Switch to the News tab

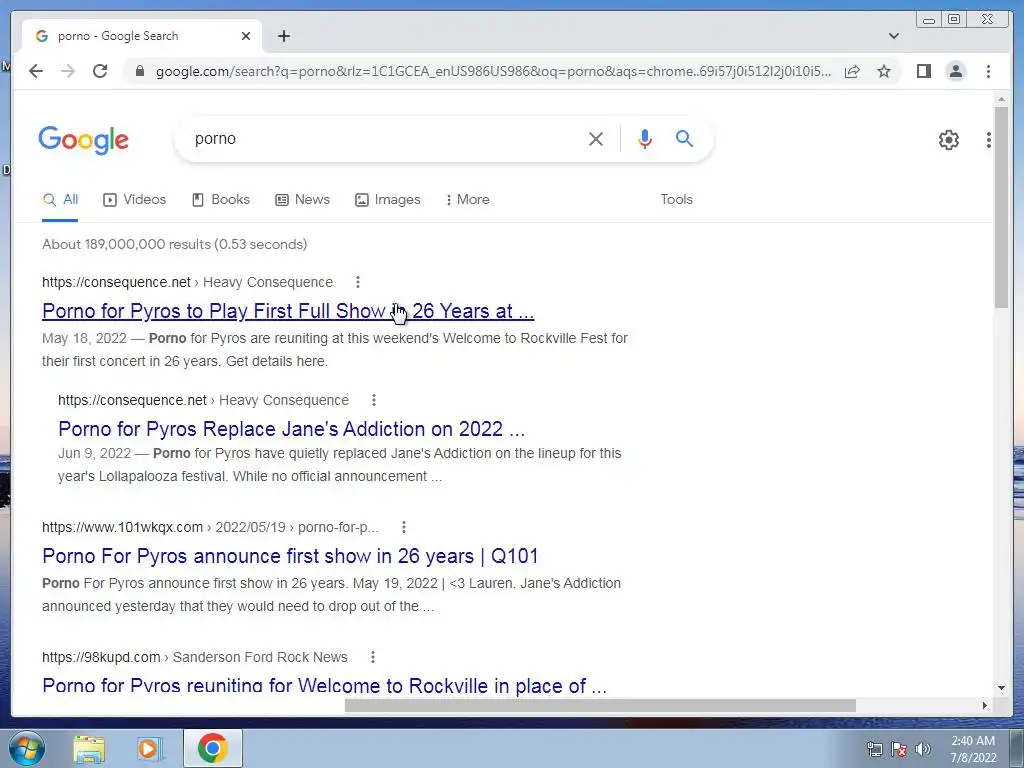(x=302, y=200)
